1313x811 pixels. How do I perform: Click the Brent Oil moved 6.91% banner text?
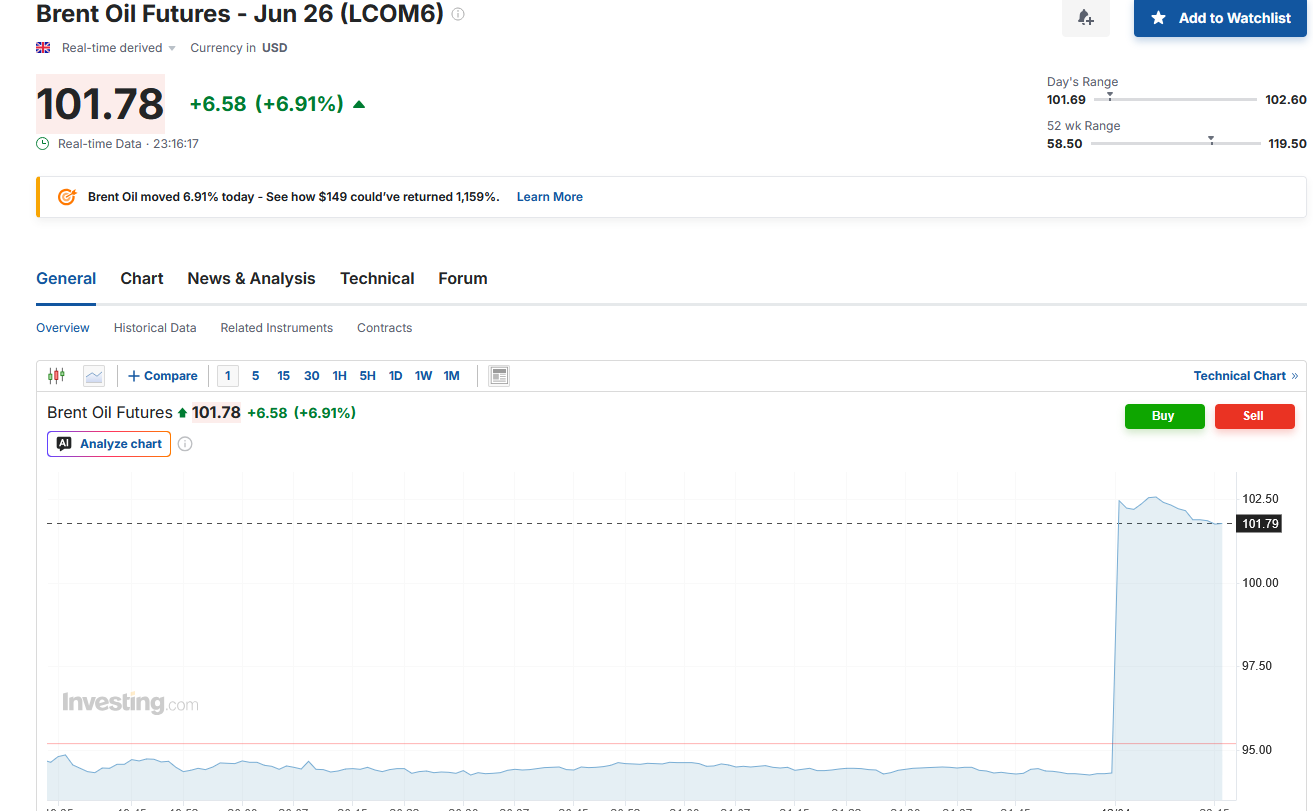tap(294, 197)
